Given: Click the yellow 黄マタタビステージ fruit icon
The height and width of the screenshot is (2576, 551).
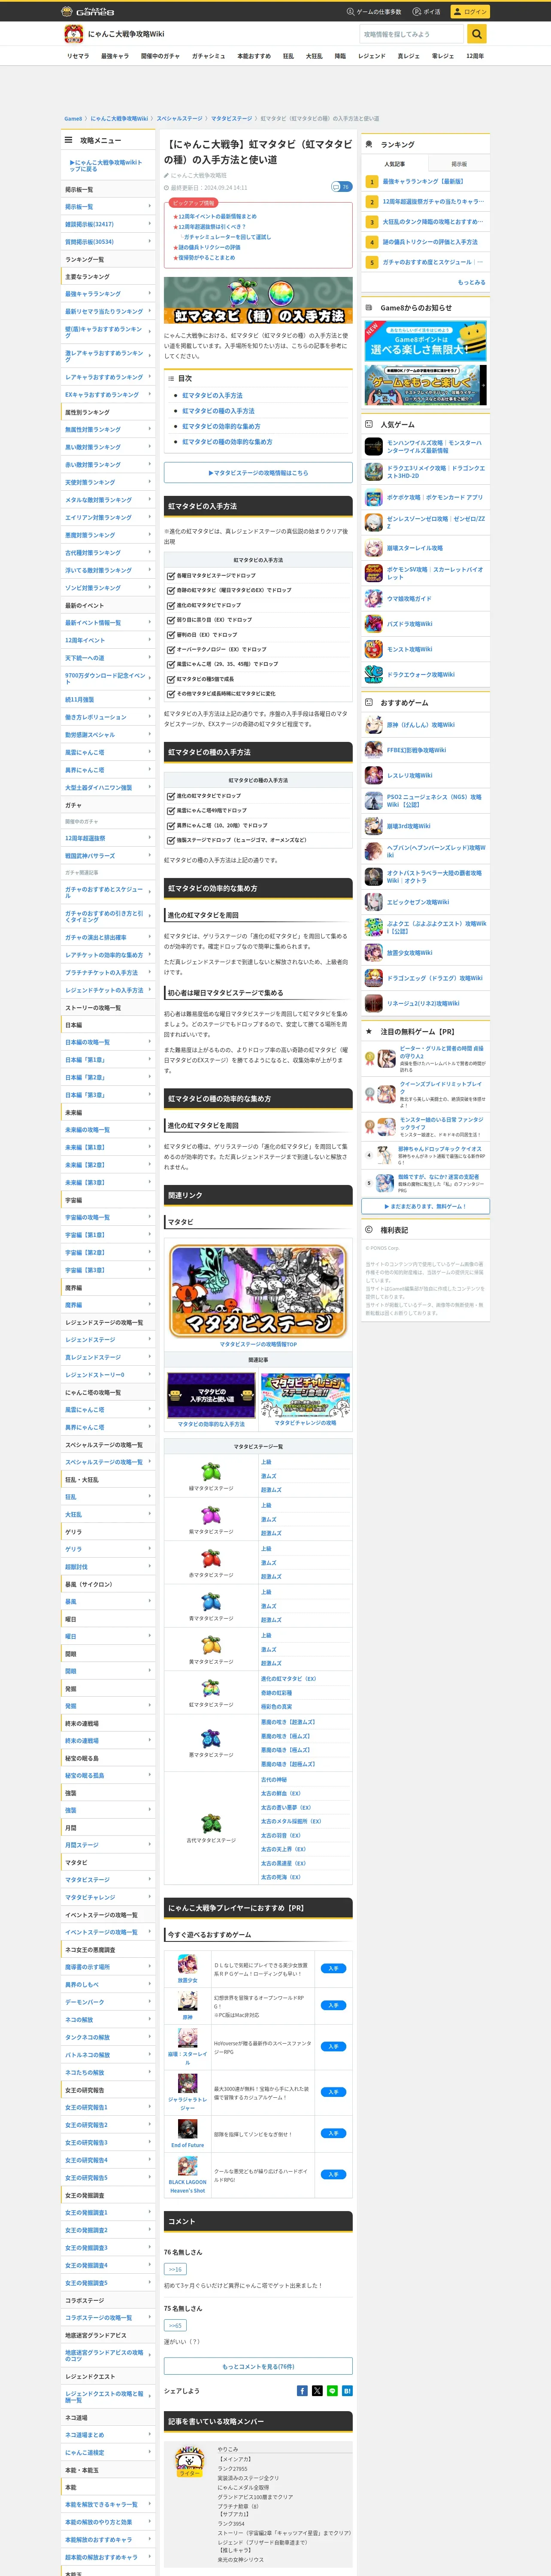Looking at the screenshot, I should 211,1646.
